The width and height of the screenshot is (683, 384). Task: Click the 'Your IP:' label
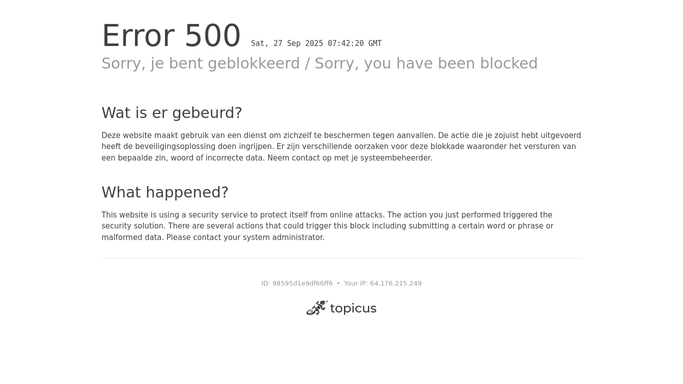pyautogui.click(x=355, y=283)
